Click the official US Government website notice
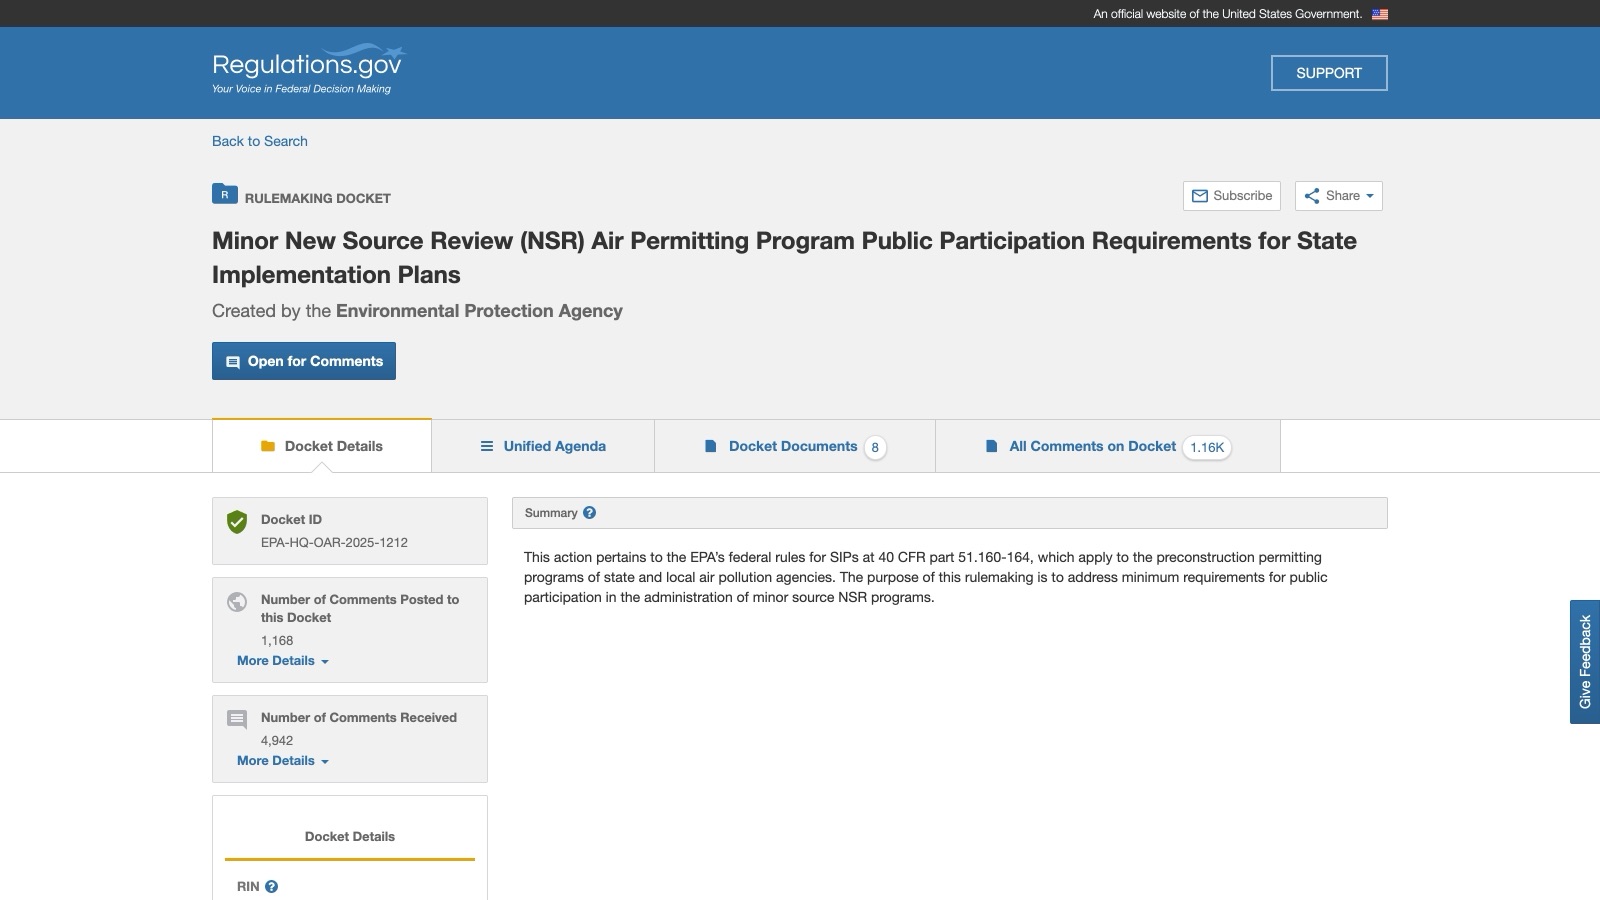Image resolution: width=1600 pixels, height=900 pixels. (x=1228, y=14)
